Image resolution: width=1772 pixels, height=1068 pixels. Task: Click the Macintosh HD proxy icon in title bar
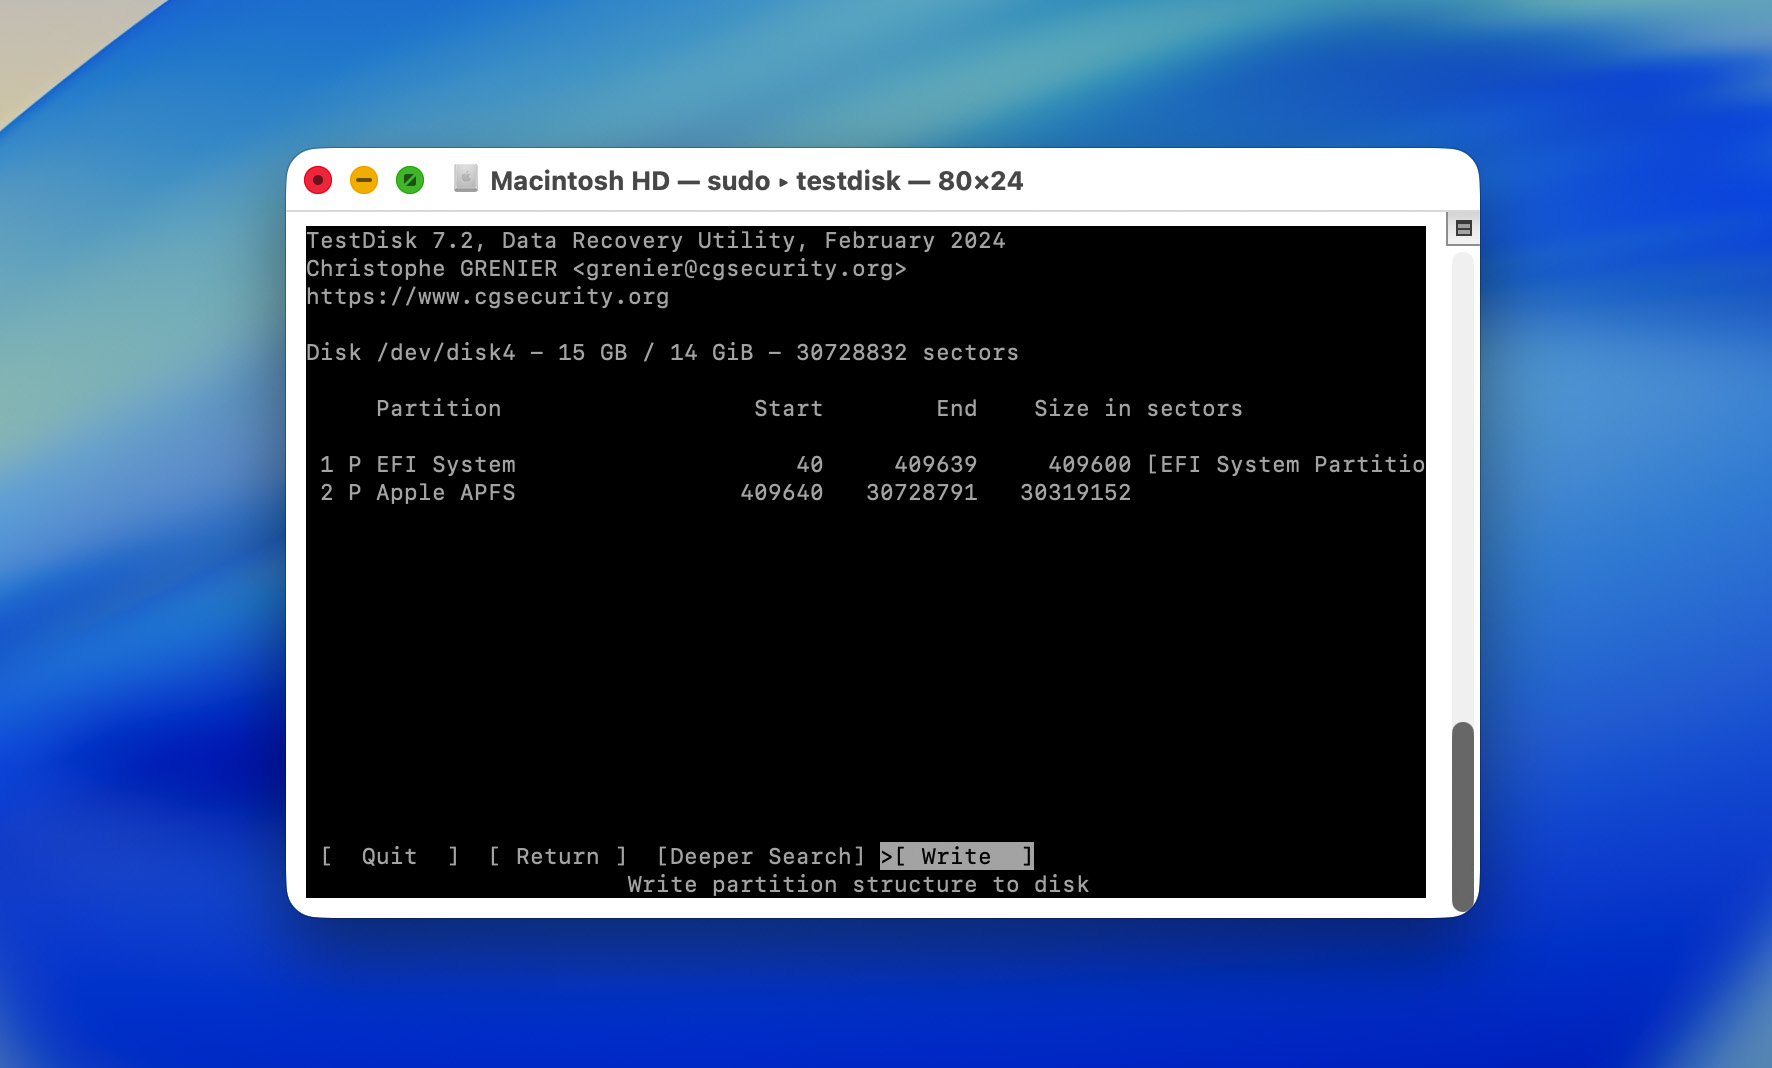pos(465,180)
